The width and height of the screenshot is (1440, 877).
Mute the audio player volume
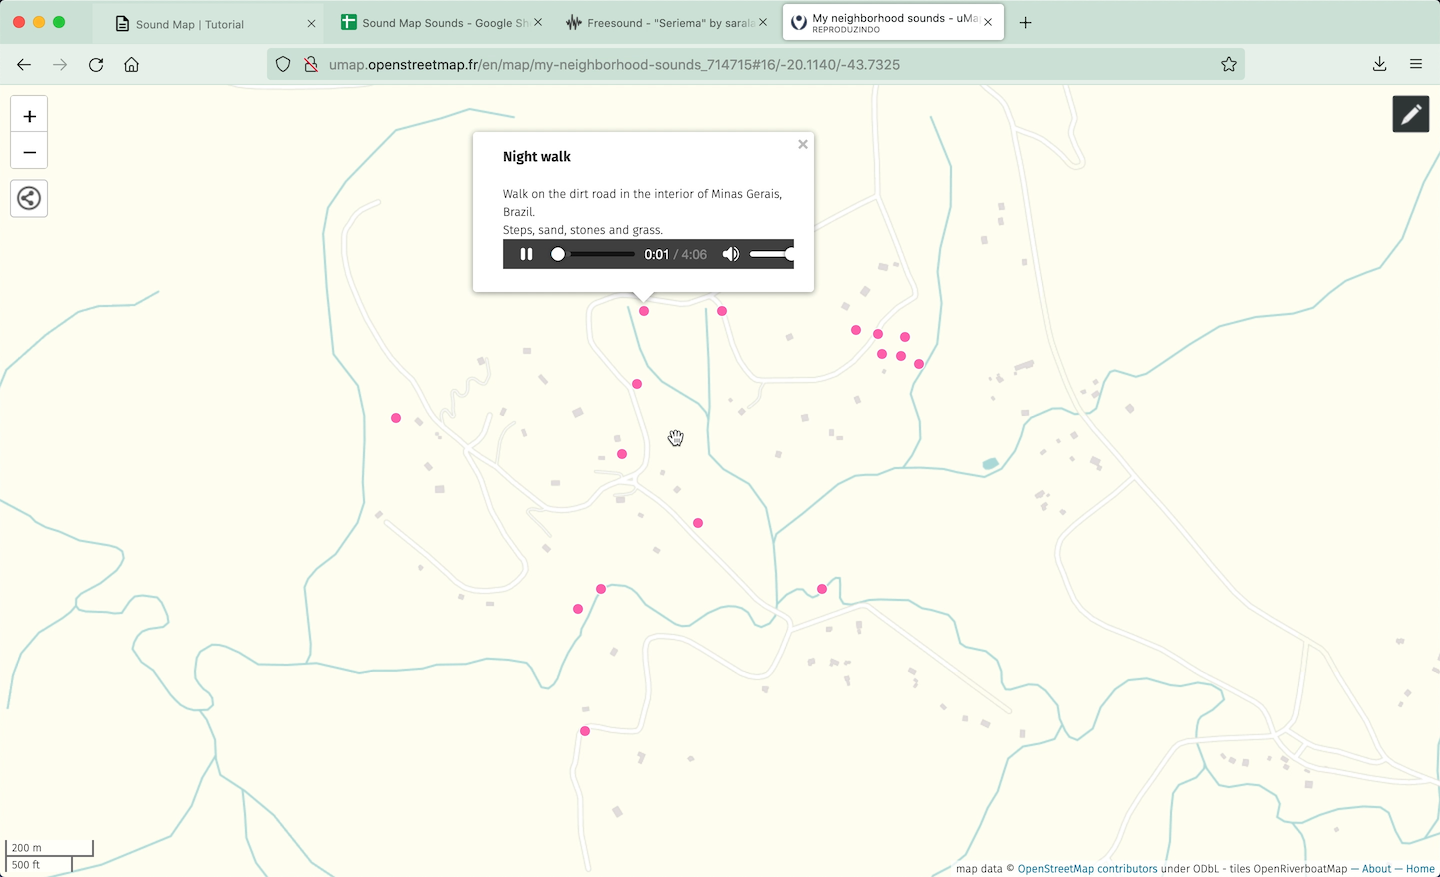(x=731, y=254)
